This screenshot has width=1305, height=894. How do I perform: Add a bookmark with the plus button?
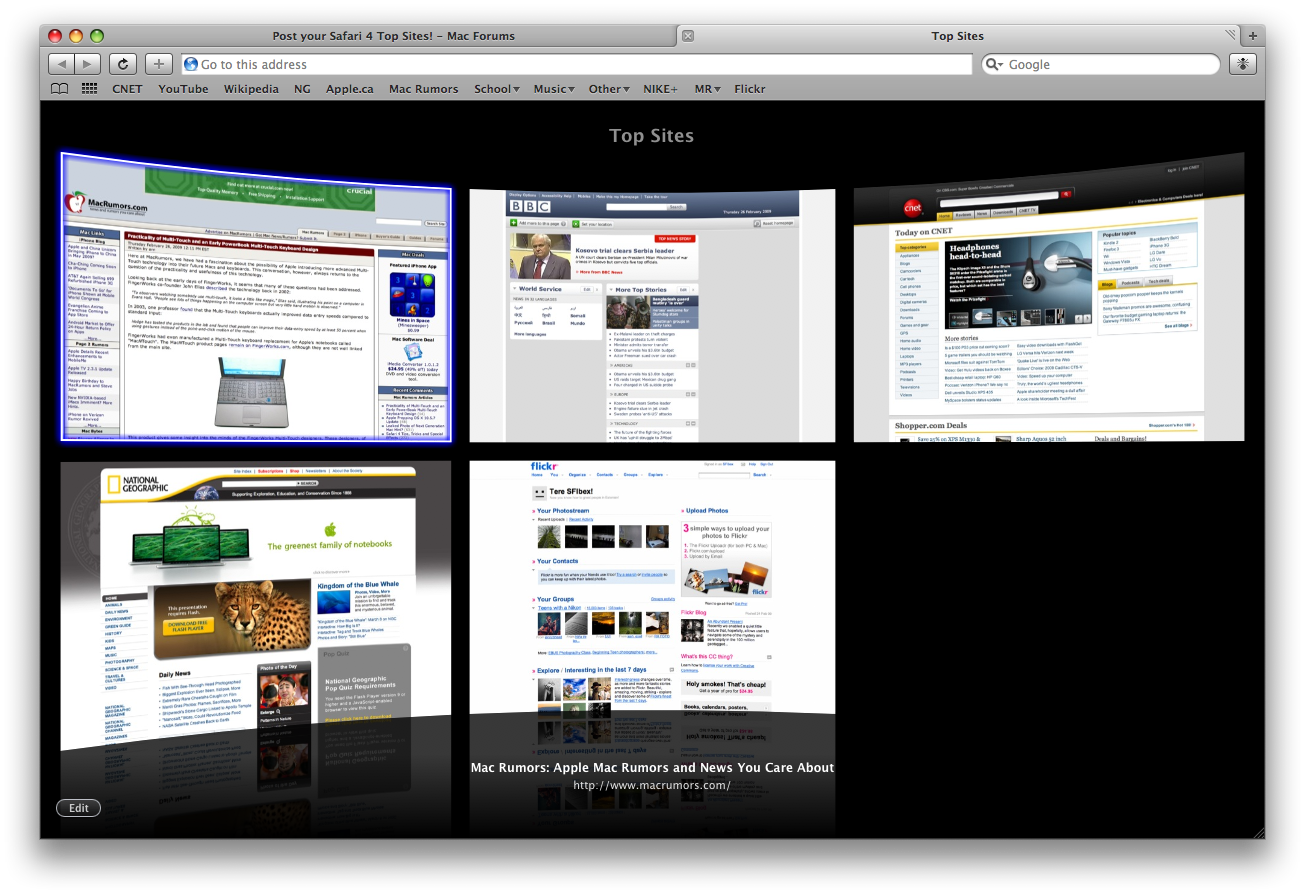(x=159, y=64)
